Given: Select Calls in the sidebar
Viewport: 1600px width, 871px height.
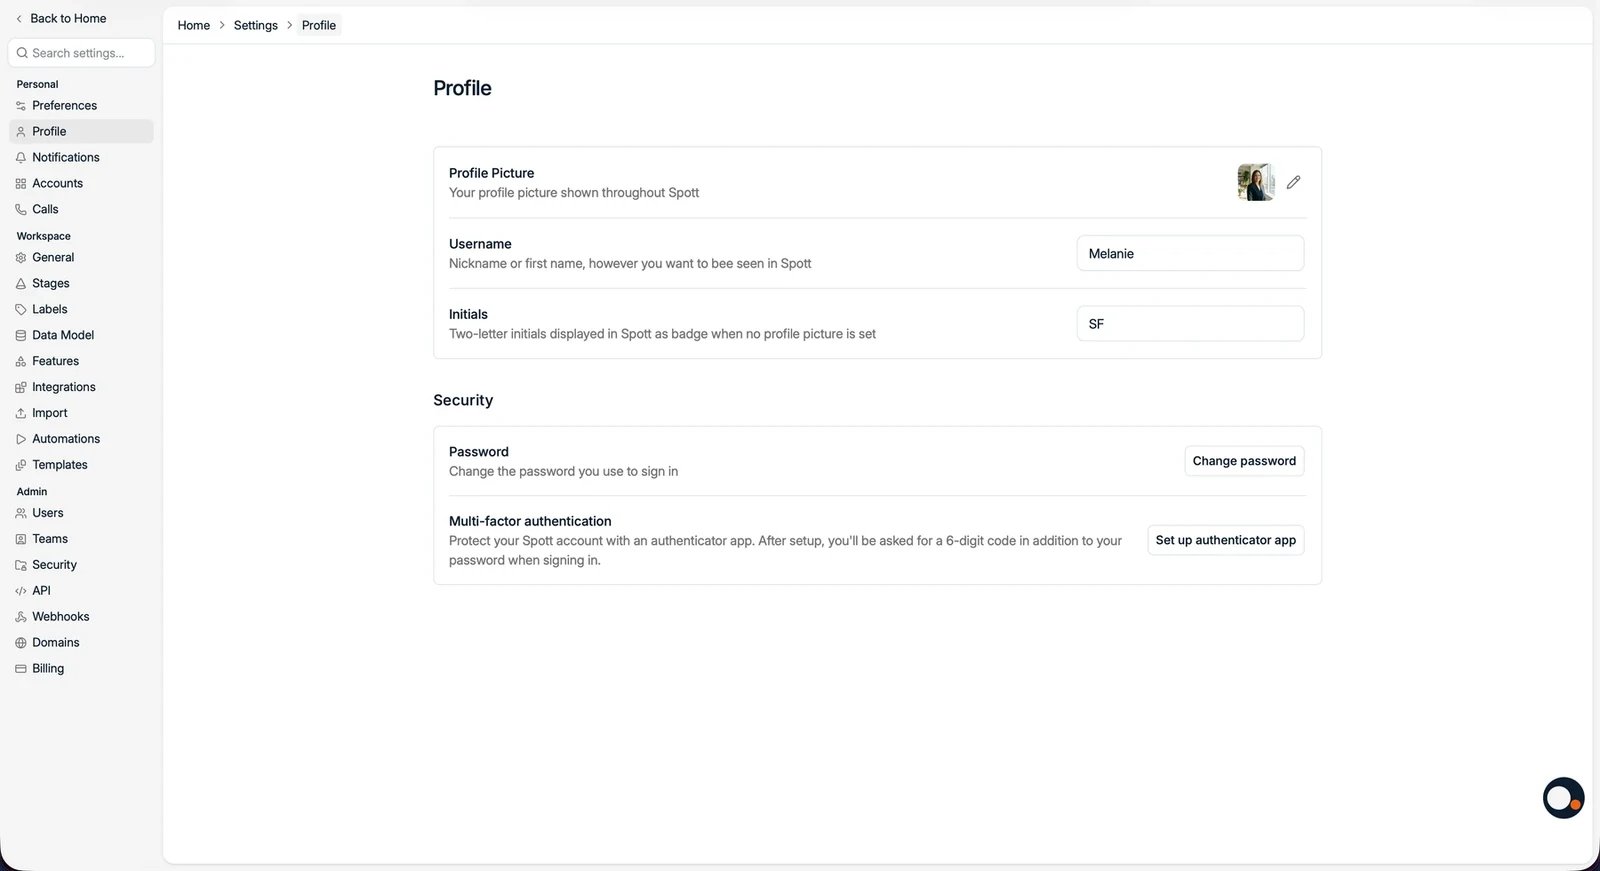Looking at the screenshot, I should 81,210.
